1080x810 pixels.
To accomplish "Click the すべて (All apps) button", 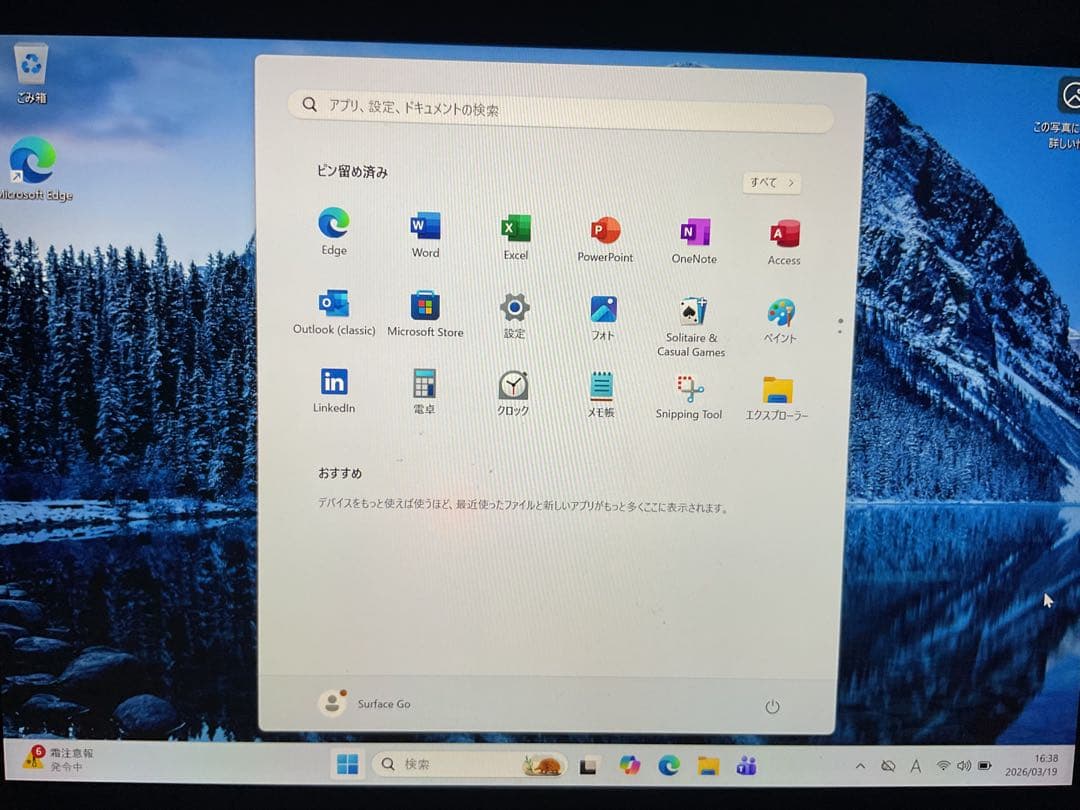I will tap(771, 183).
